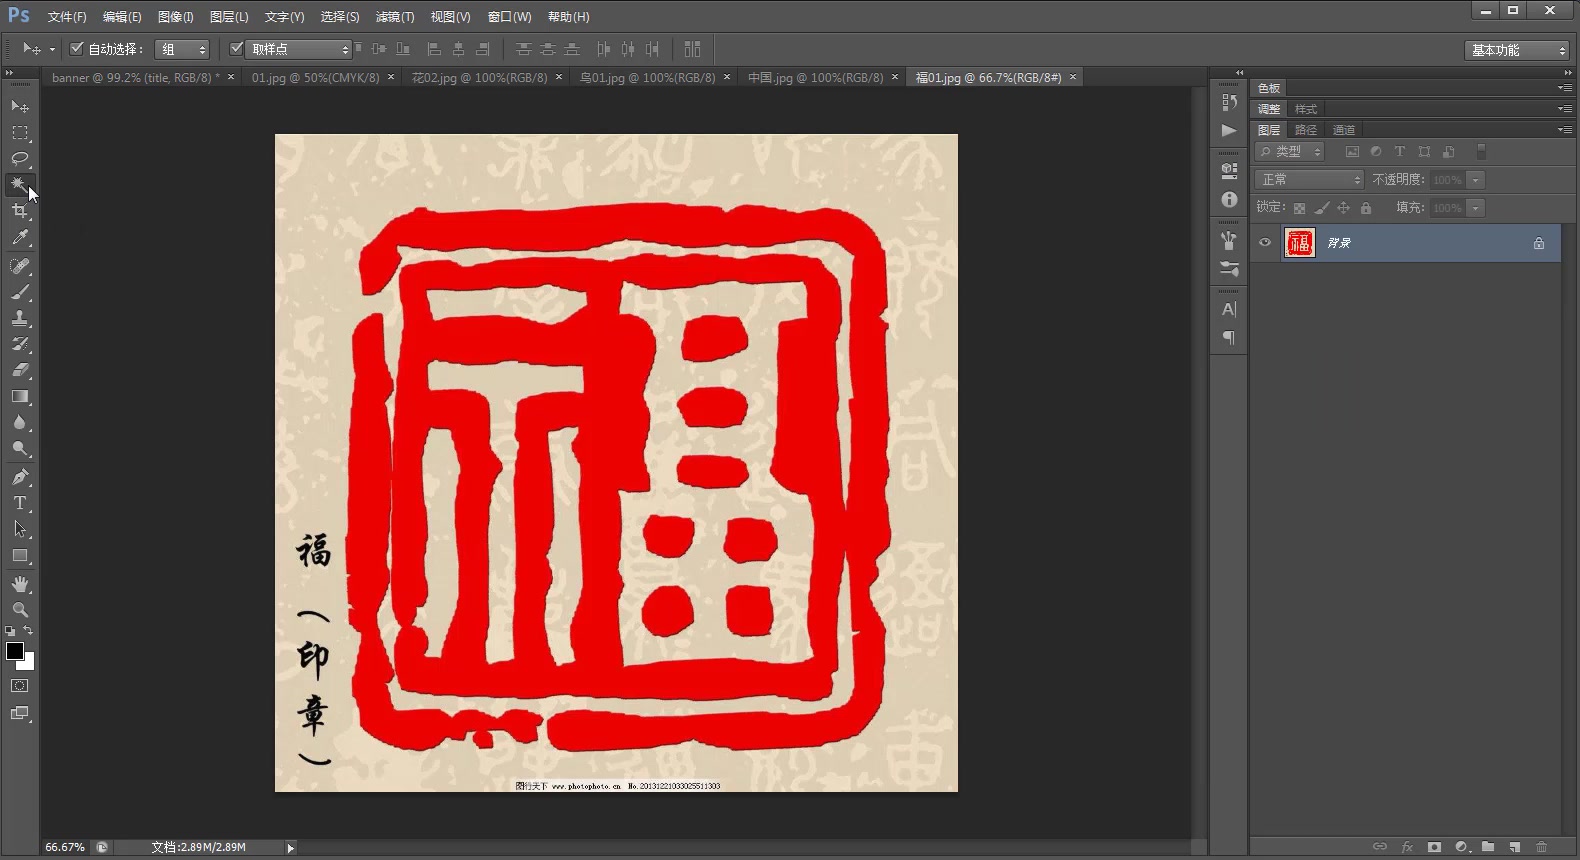Open the status bar info arrow

291,848
